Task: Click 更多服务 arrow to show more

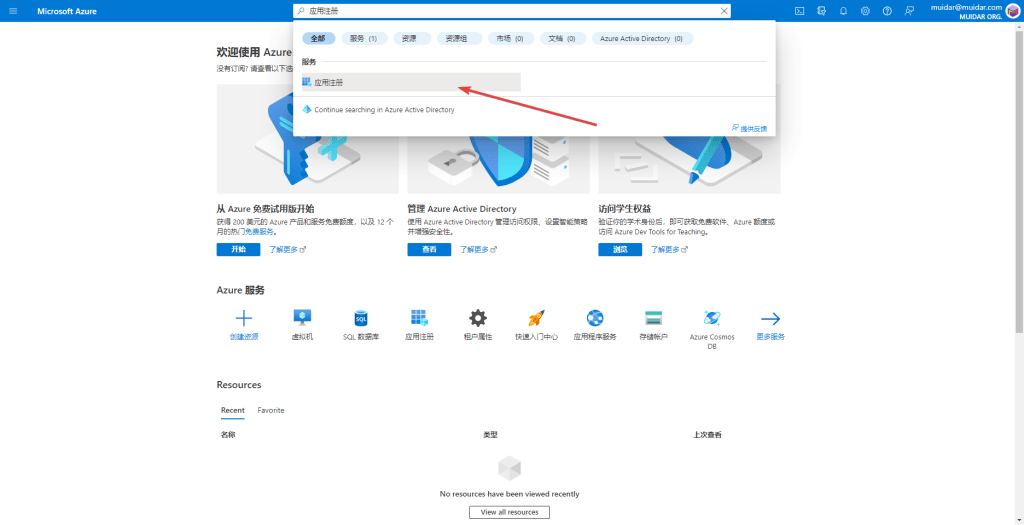Action: coord(770,318)
